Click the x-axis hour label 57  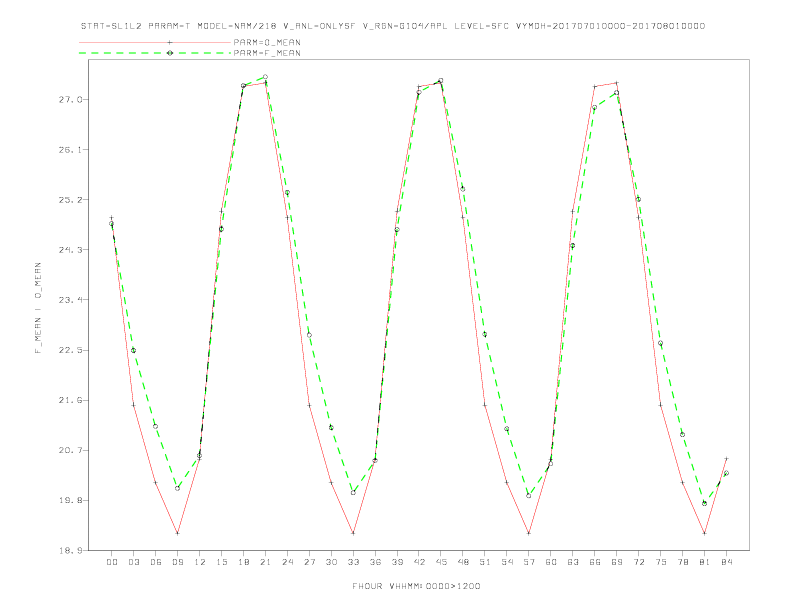pyautogui.click(x=529, y=562)
